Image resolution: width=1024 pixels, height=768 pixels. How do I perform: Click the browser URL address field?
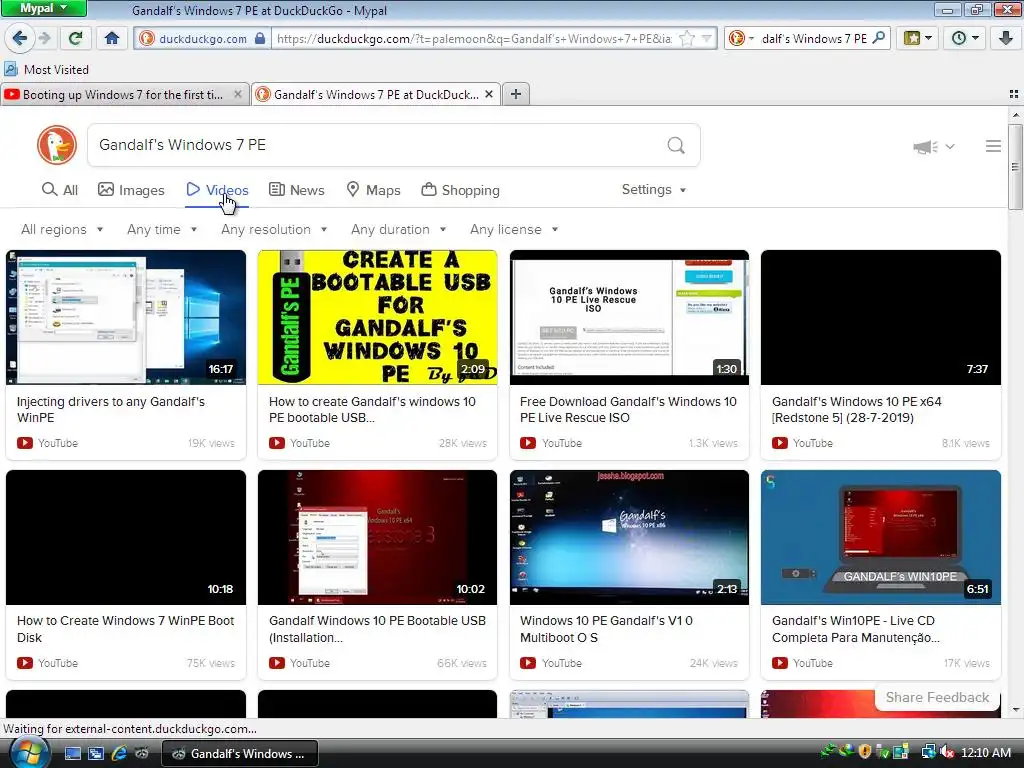[474, 39]
